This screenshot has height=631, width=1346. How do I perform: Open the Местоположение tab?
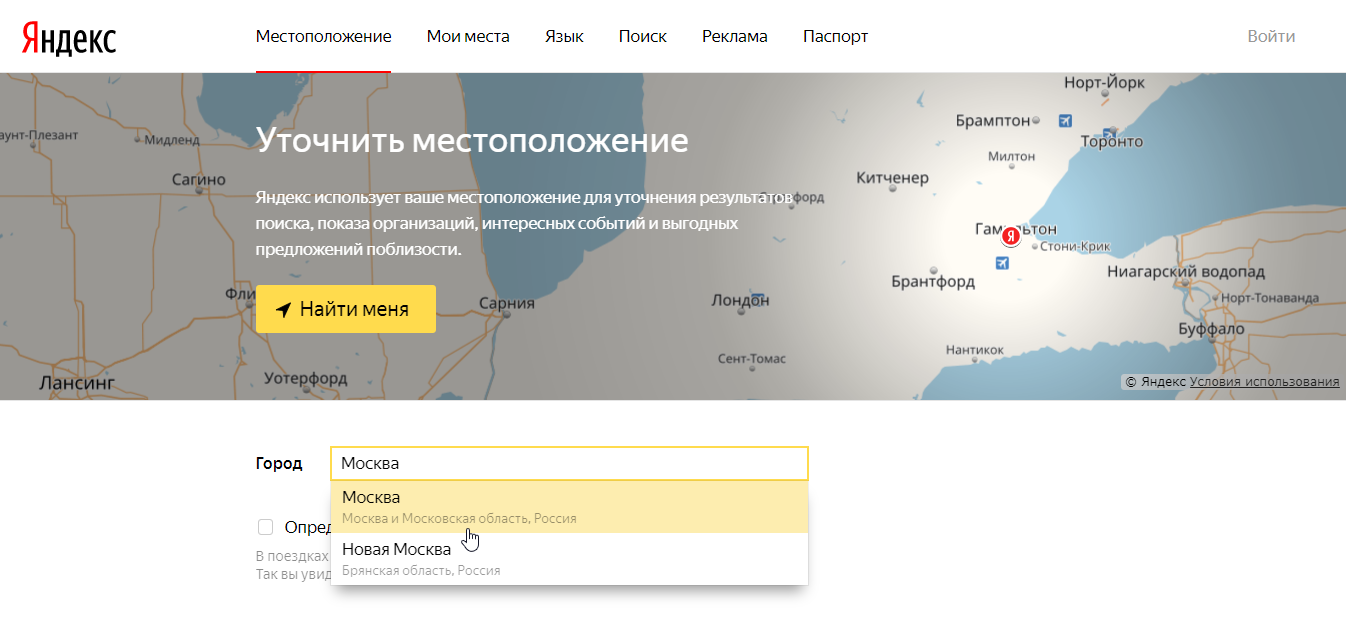[323, 36]
